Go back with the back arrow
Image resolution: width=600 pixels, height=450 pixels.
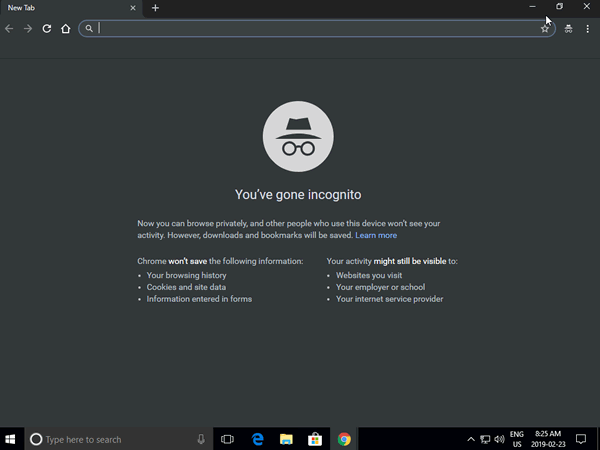9,29
